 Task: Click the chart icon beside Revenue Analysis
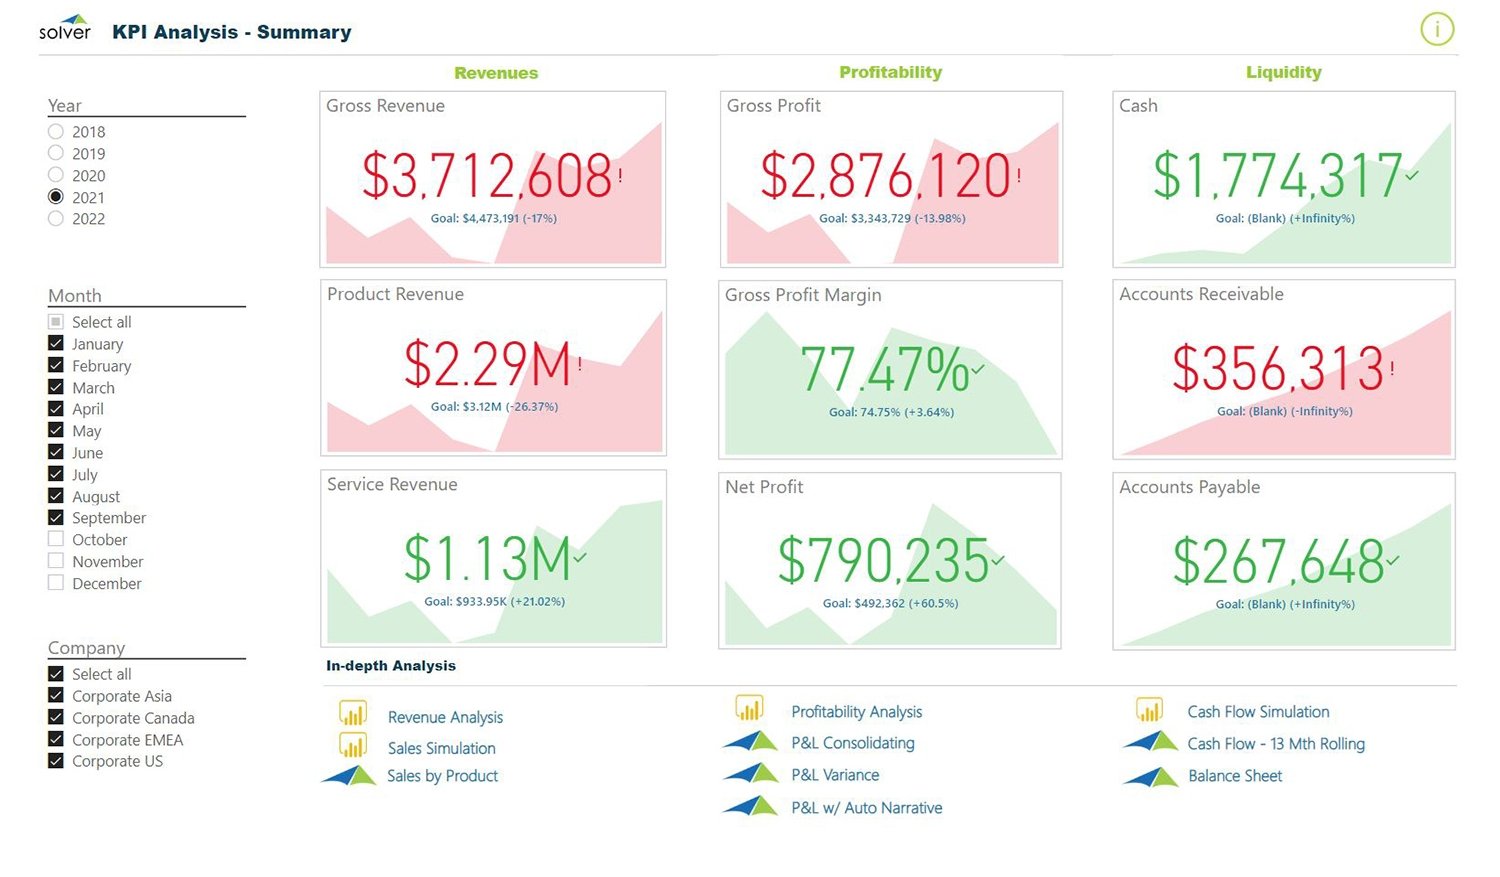(x=353, y=714)
